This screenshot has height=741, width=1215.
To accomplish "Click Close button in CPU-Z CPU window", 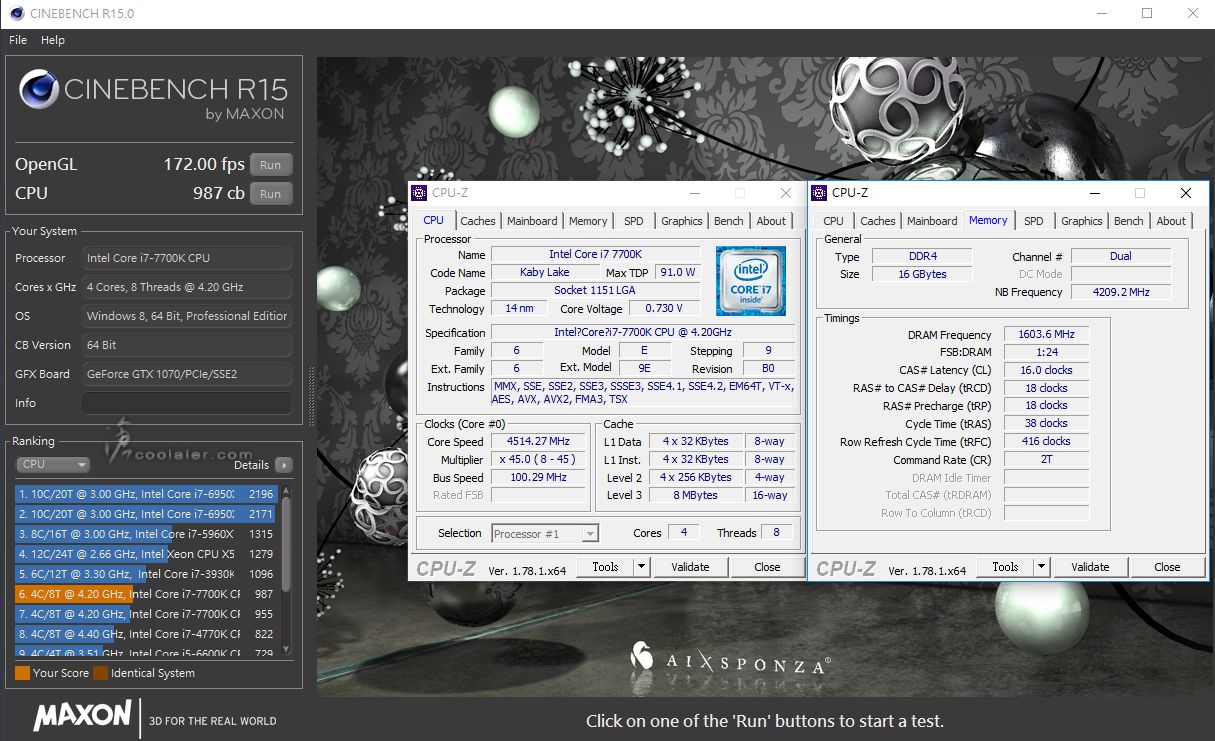I will pos(767,567).
